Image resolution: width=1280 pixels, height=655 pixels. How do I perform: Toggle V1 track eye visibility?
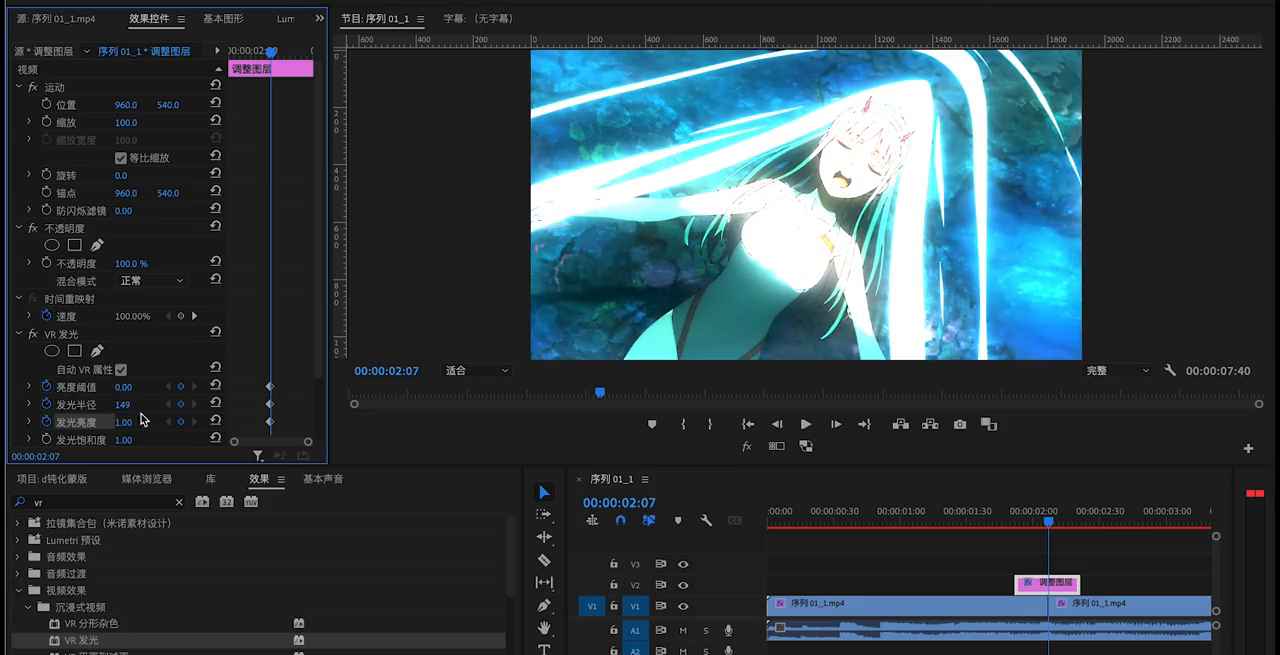click(x=683, y=606)
